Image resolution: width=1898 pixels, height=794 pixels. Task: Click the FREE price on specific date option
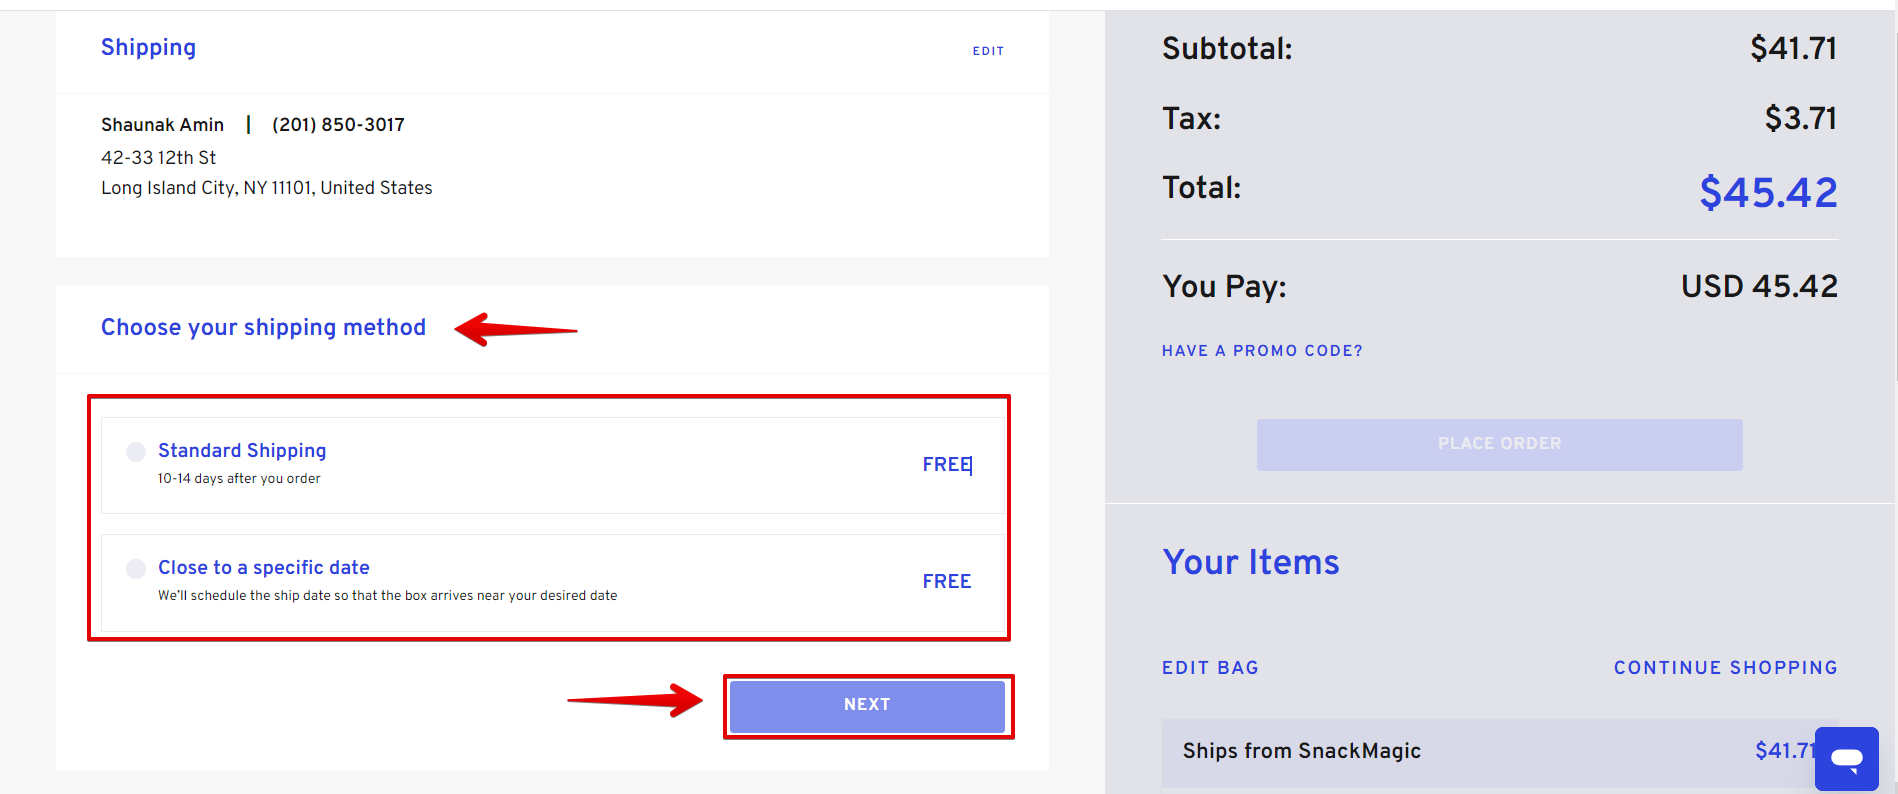pos(947,582)
